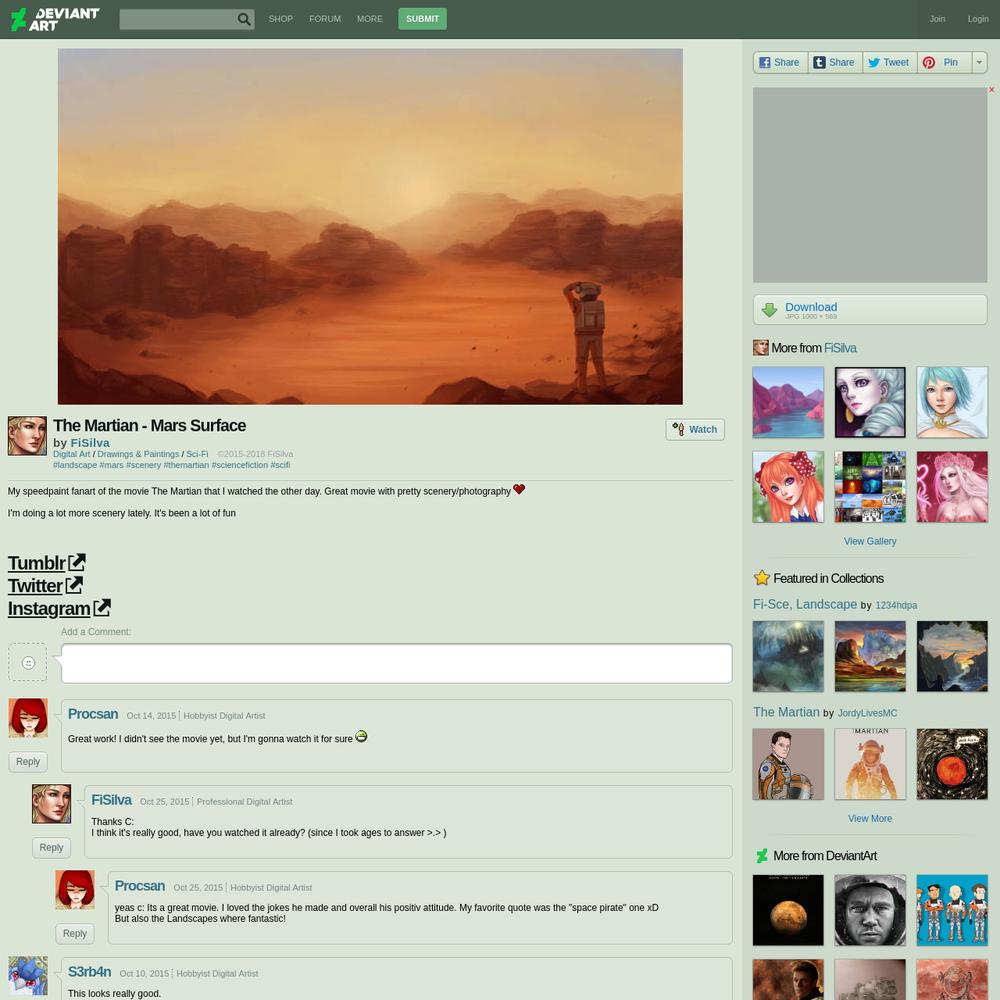This screenshot has width=1000, height=1000.
Task: Open the Shop menu
Action: [281, 19]
